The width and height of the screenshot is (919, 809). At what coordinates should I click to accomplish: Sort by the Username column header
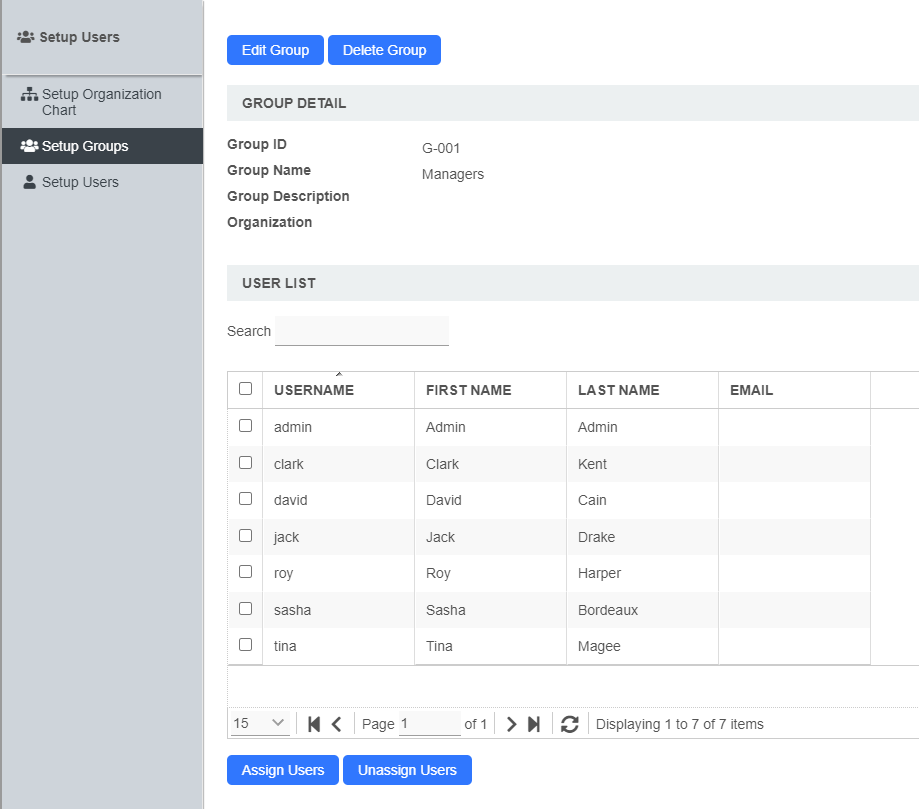point(314,390)
